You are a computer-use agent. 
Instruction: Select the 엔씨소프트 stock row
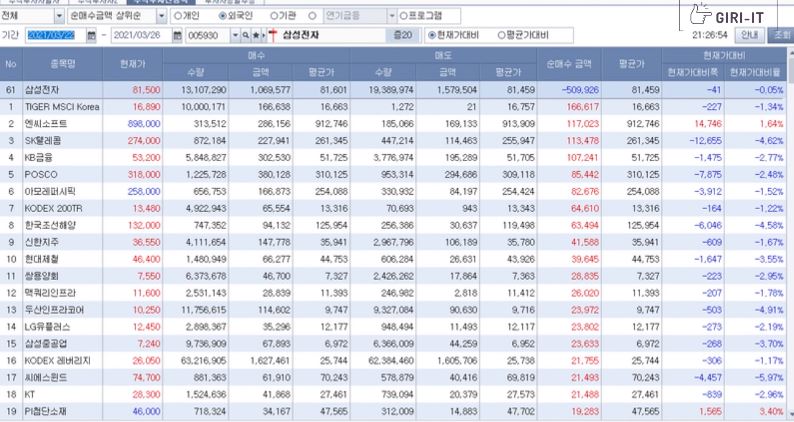click(393, 124)
